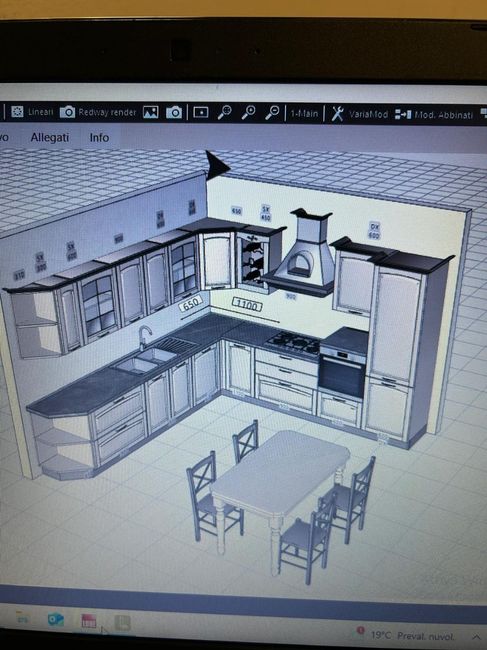This screenshot has width=487, height=650.
Task: Select the 1-Main view button
Action: click(304, 113)
